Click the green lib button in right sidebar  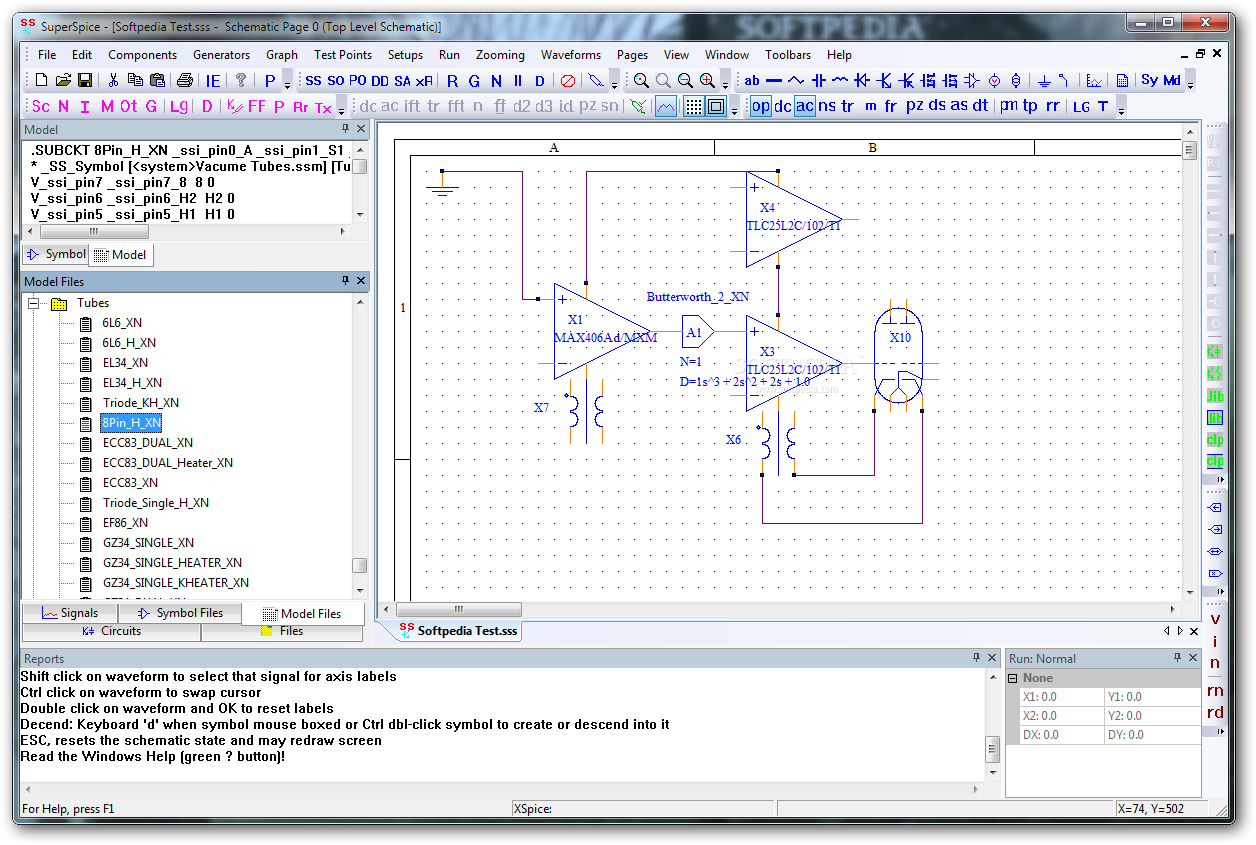(1215, 396)
